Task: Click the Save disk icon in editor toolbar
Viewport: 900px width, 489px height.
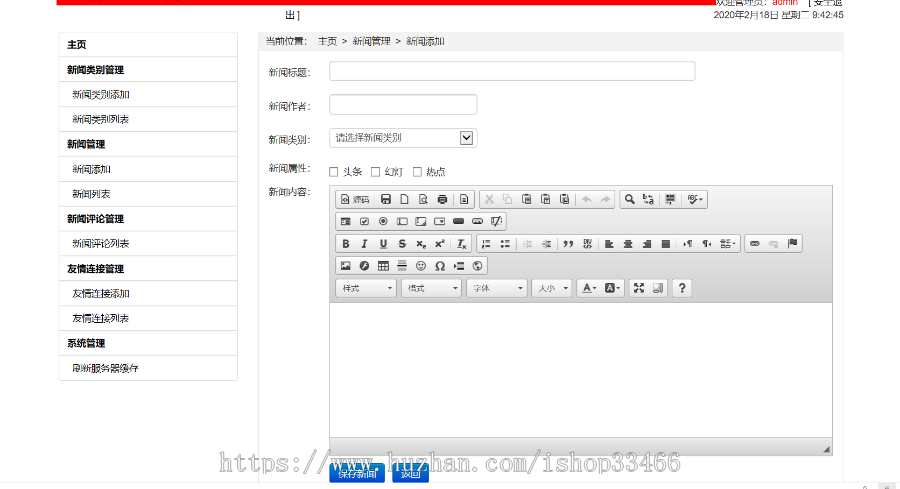Action: (x=386, y=199)
